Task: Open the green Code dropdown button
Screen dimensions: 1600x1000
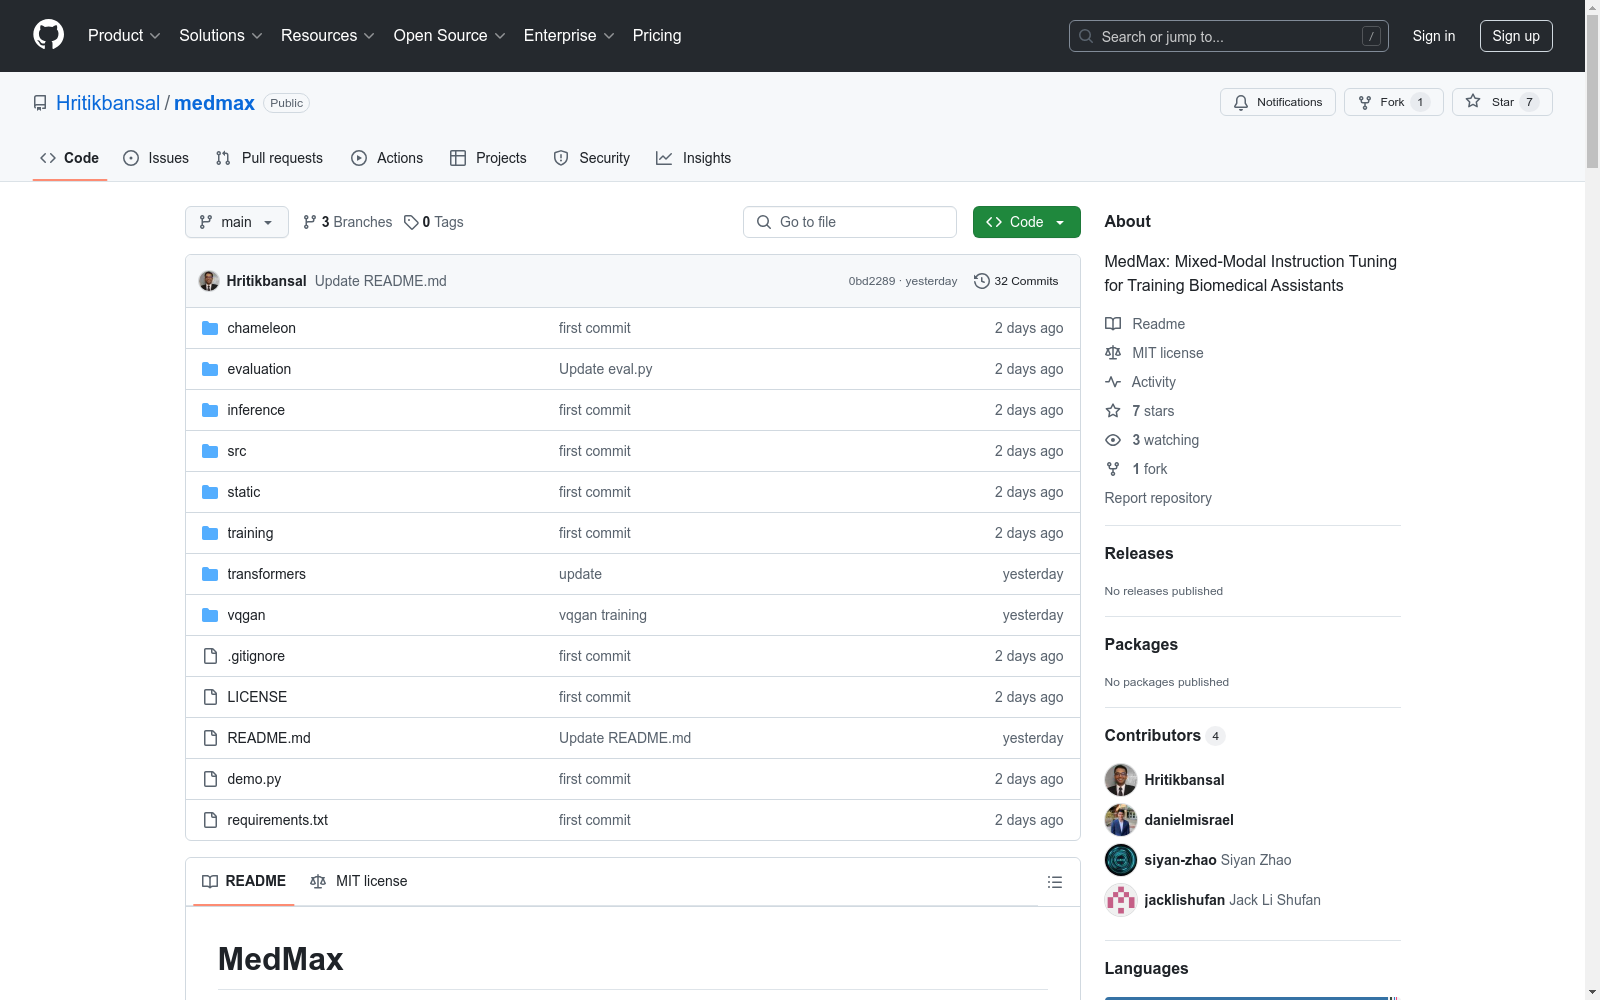Action: tap(1026, 222)
